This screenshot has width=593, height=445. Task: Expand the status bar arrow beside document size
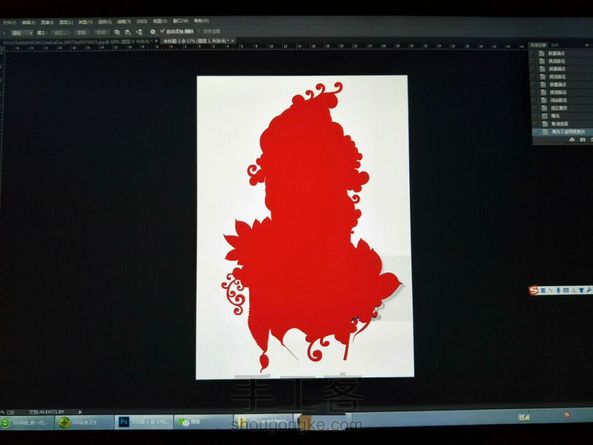click(x=80, y=412)
